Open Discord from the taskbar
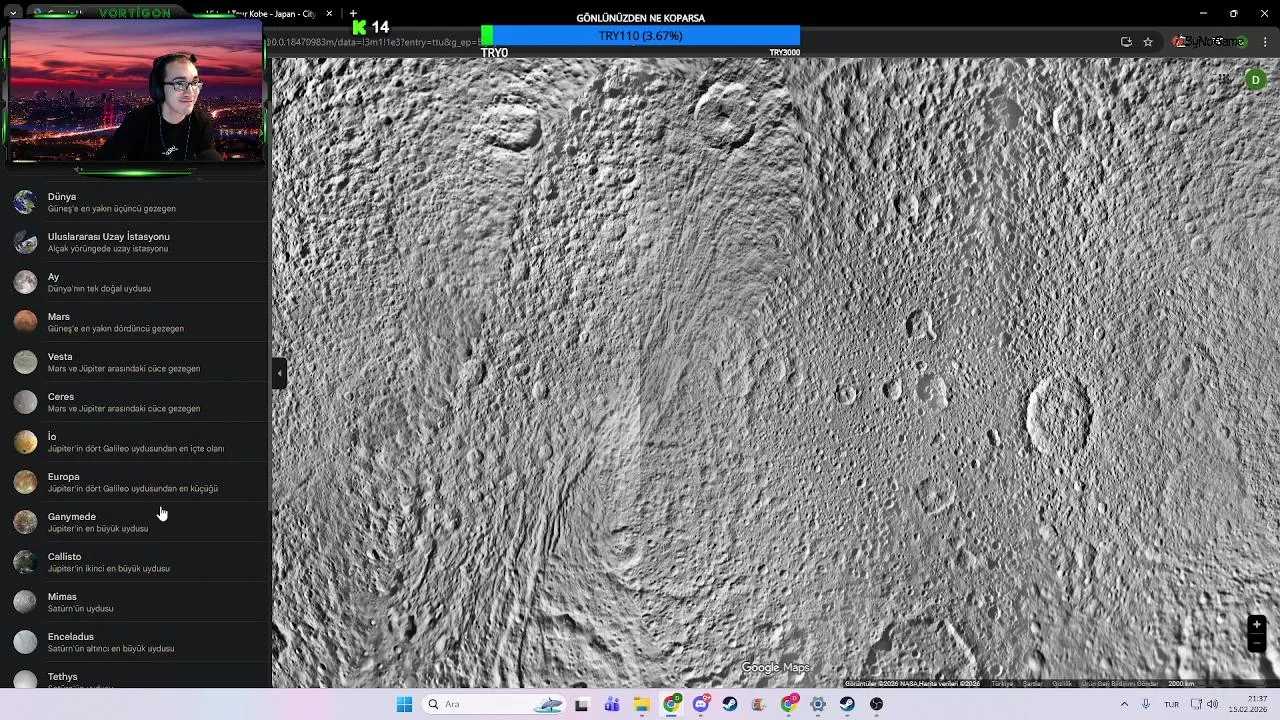1280x720 pixels. (x=701, y=704)
